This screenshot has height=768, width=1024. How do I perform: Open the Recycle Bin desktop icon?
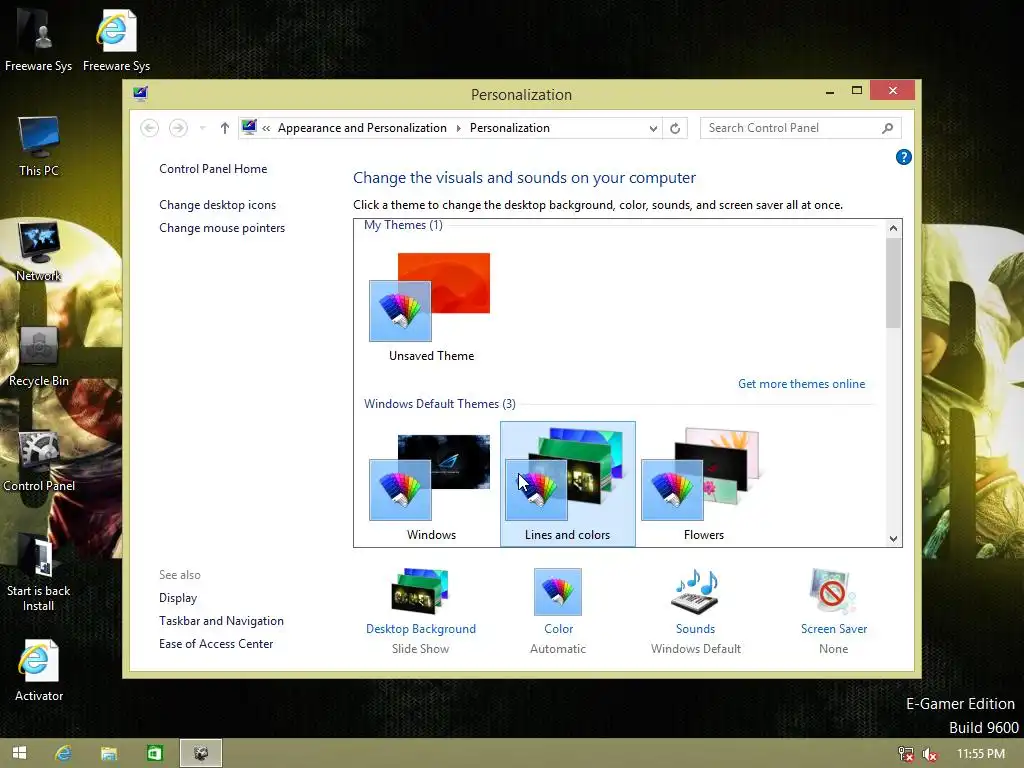point(39,357)
